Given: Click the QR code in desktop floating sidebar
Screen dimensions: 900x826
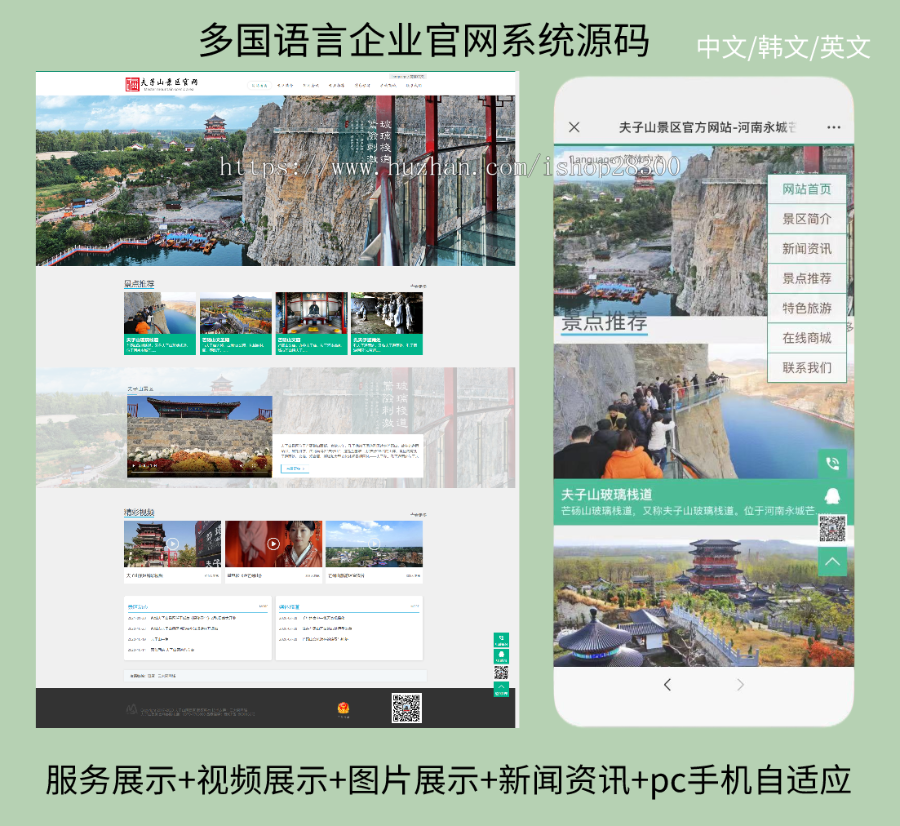Looking at the screenshot, I should pyautogui.click(x=501, y=672).
